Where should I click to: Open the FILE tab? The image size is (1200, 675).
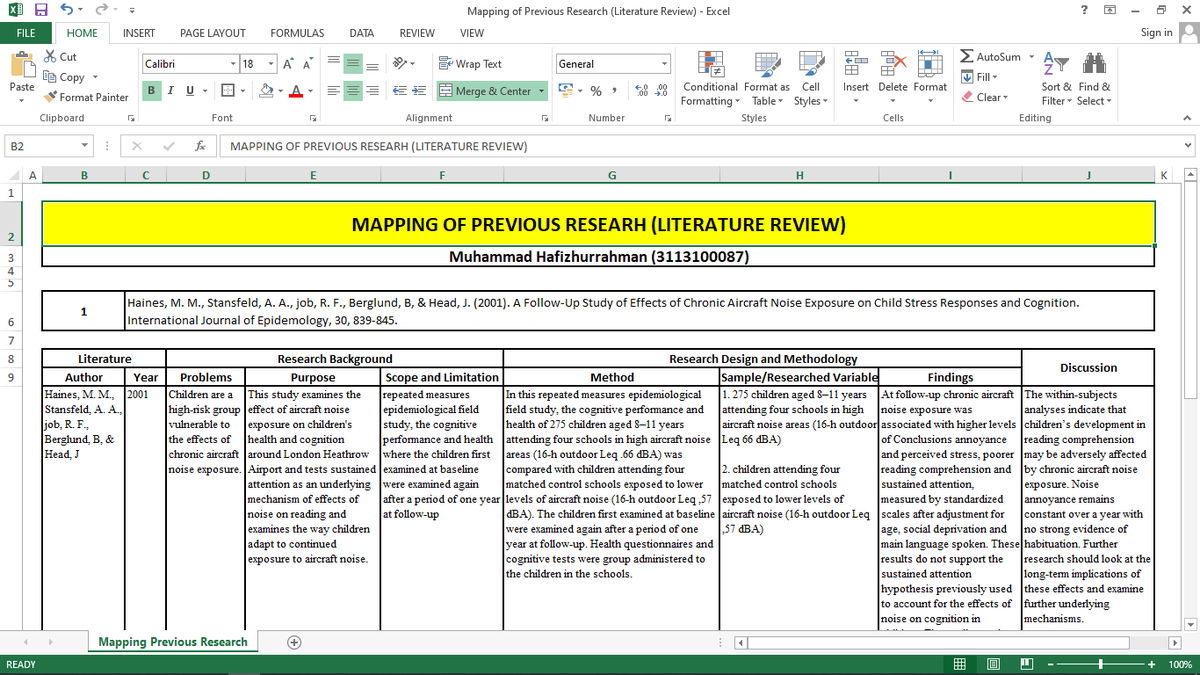pyautogui.click(x=24, y=33)
